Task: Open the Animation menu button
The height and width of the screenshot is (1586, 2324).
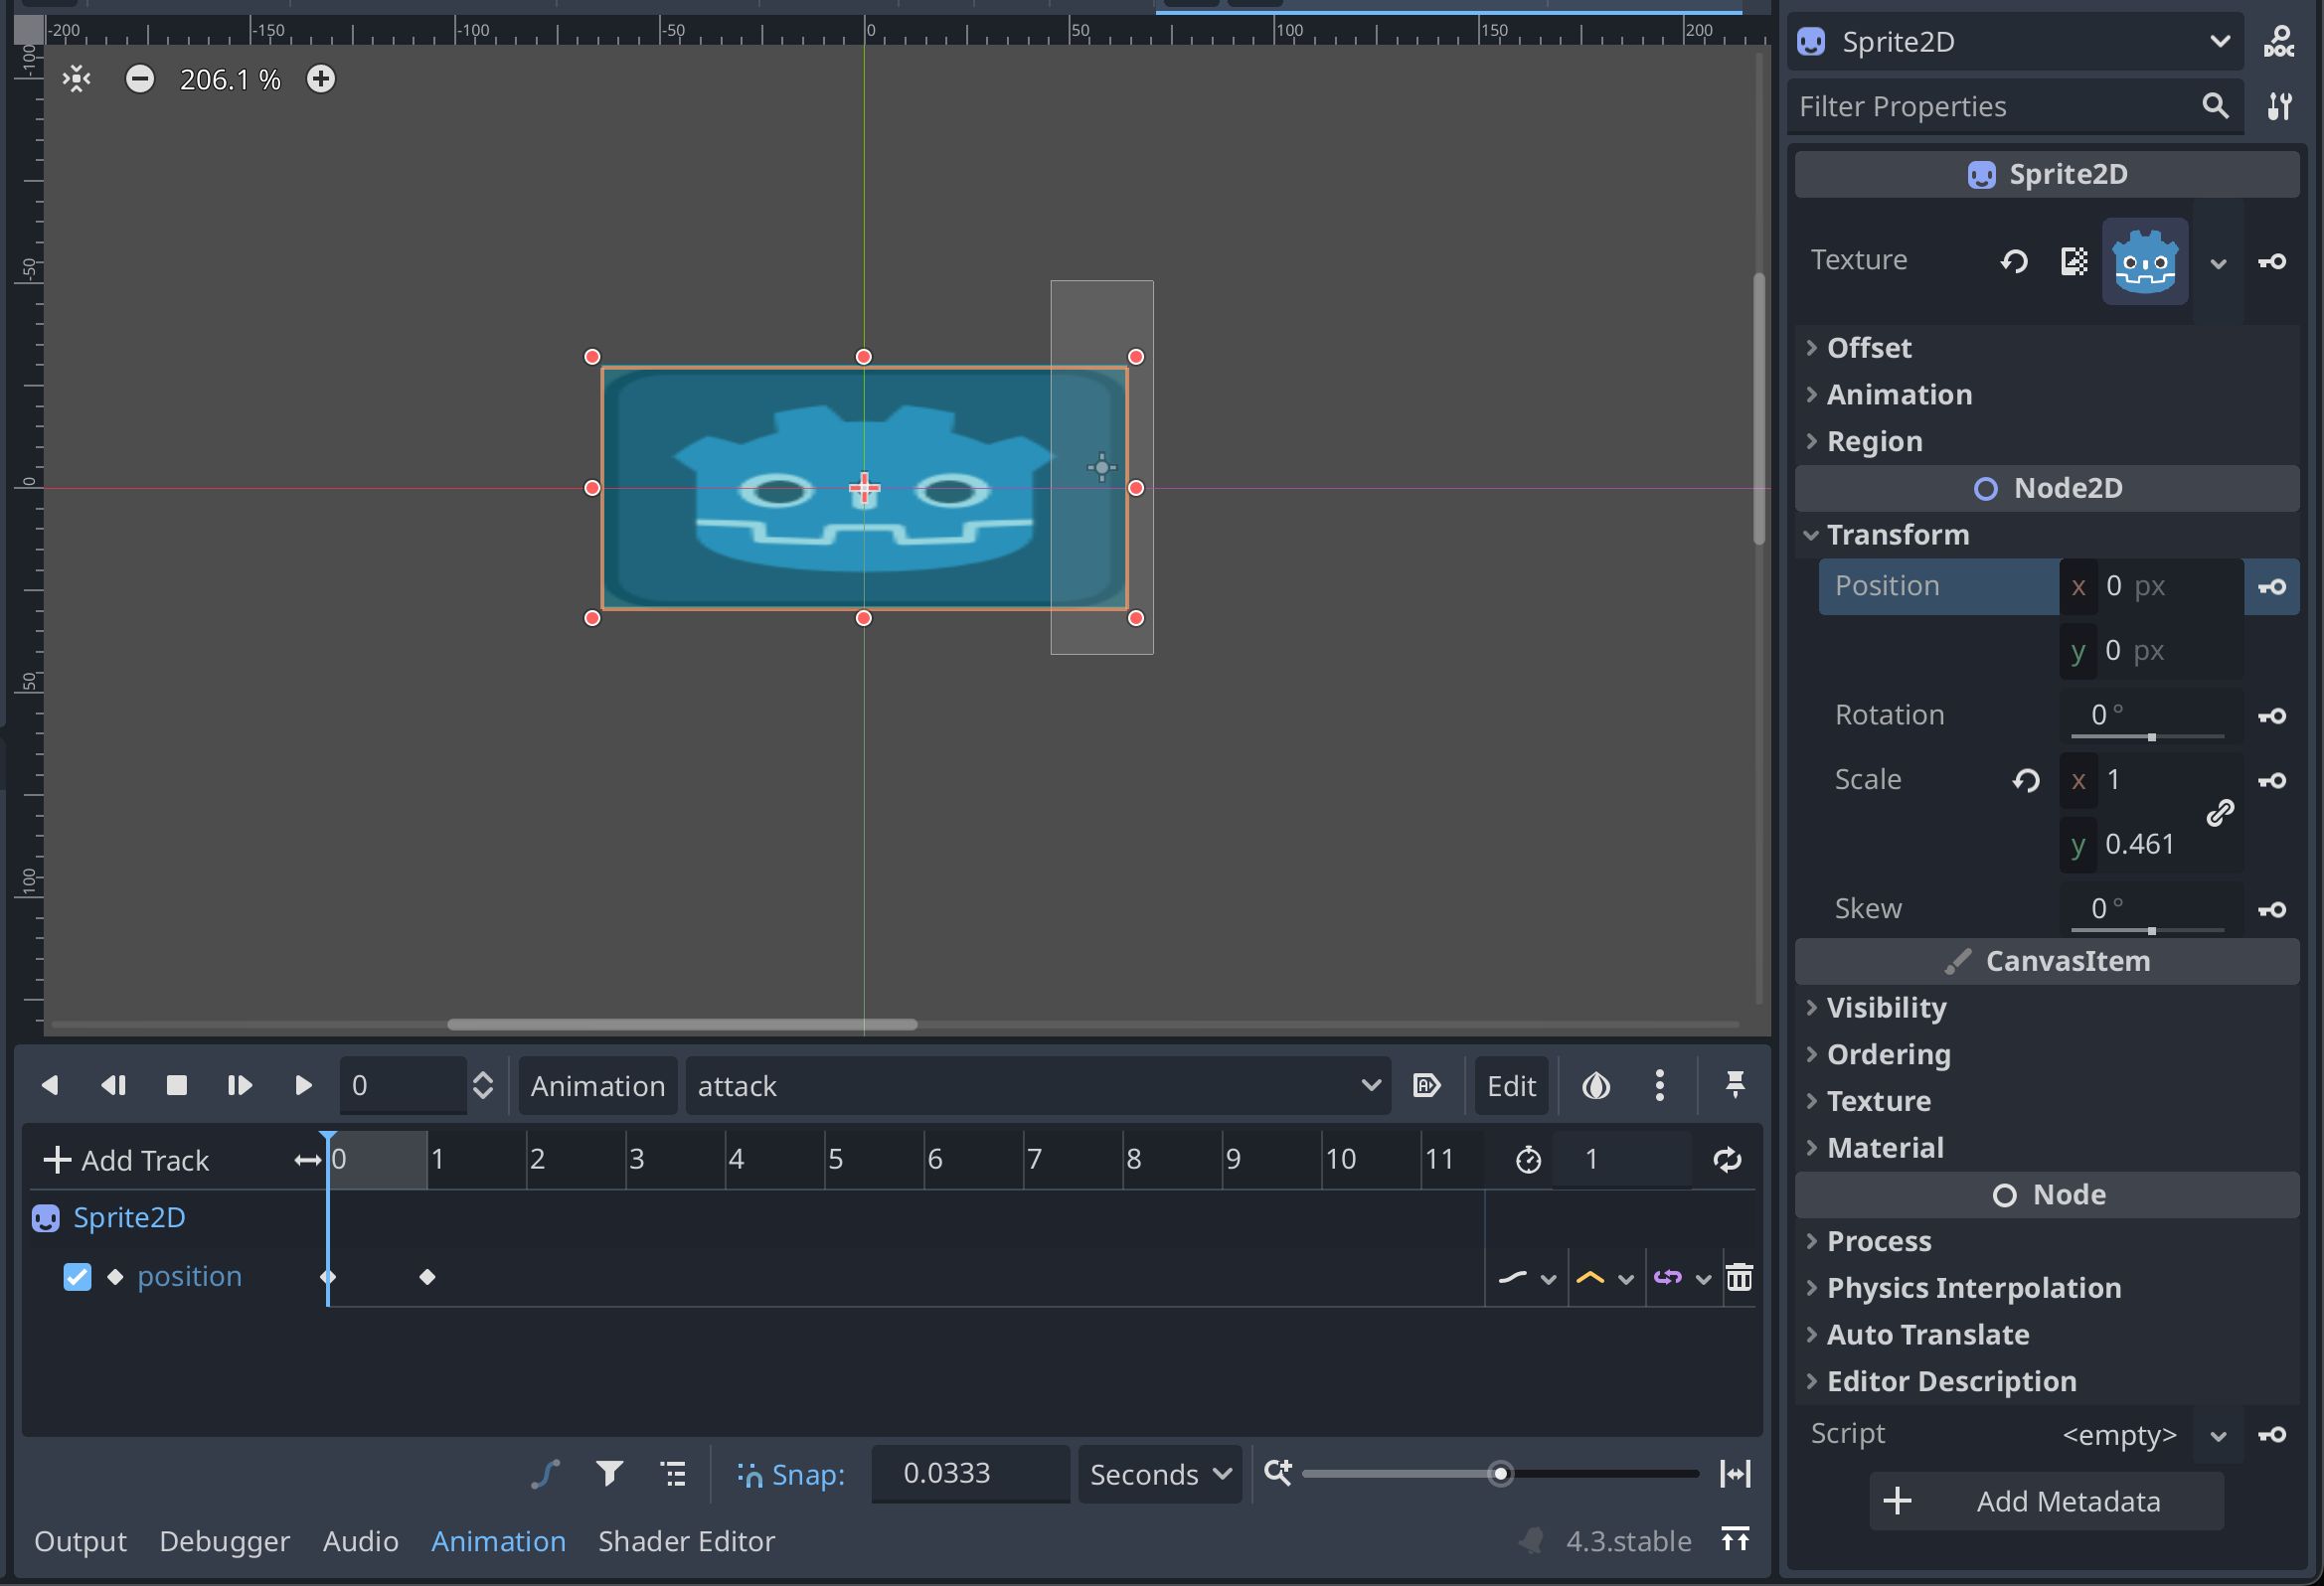Action: pyautogui.click(x=597, y=1086)
